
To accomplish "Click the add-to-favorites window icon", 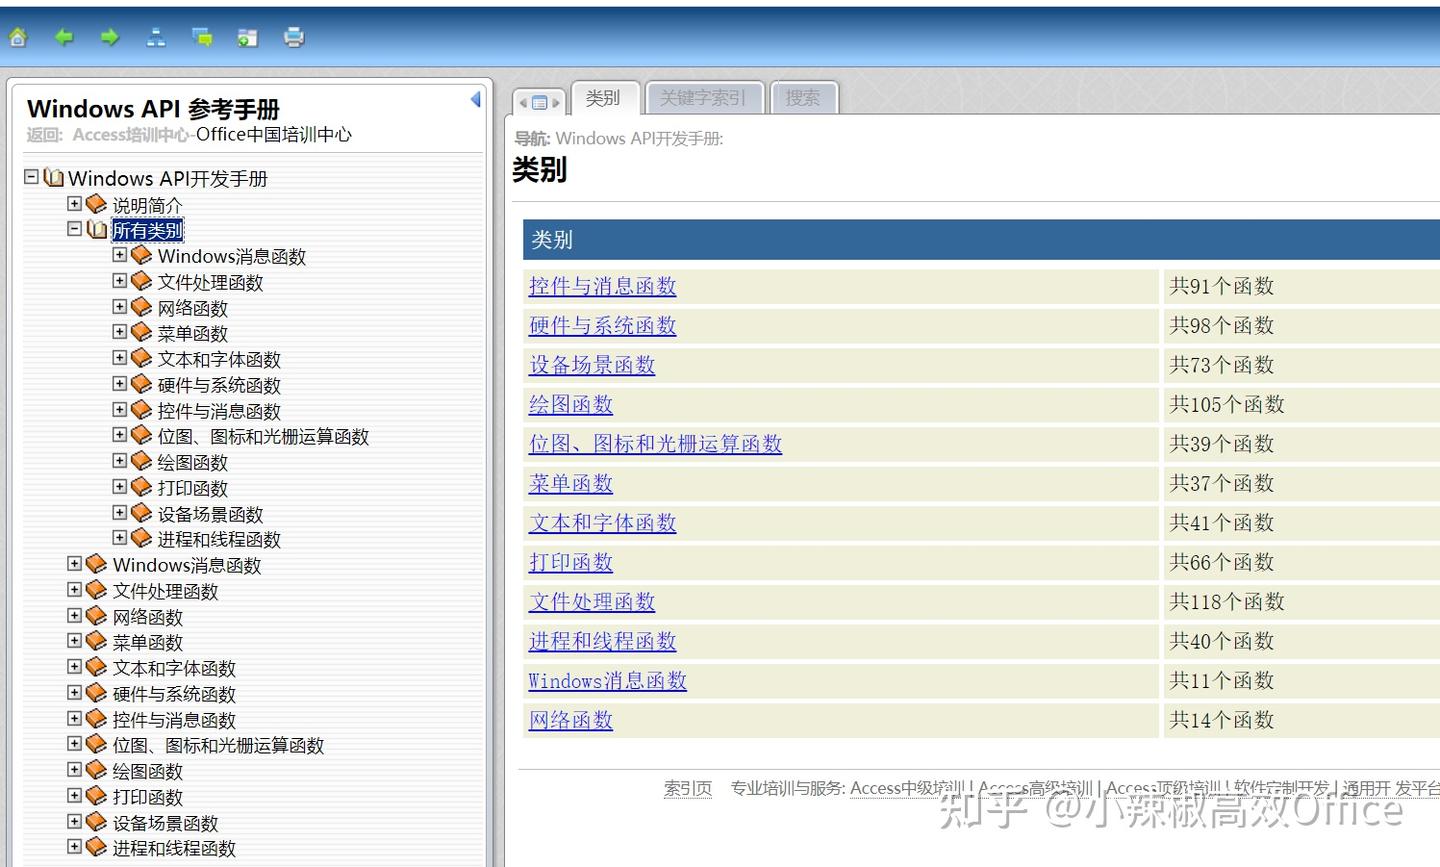I will click(x=246, y=36).
